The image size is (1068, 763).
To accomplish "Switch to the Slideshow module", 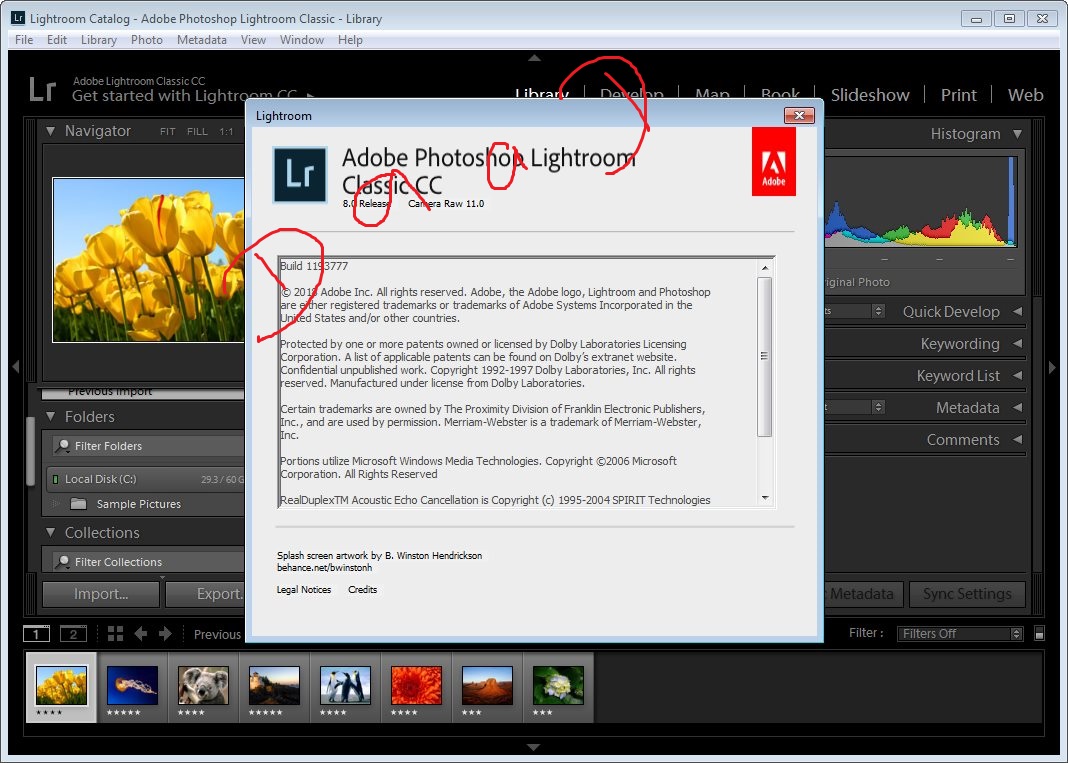I will tap(870, 95).
